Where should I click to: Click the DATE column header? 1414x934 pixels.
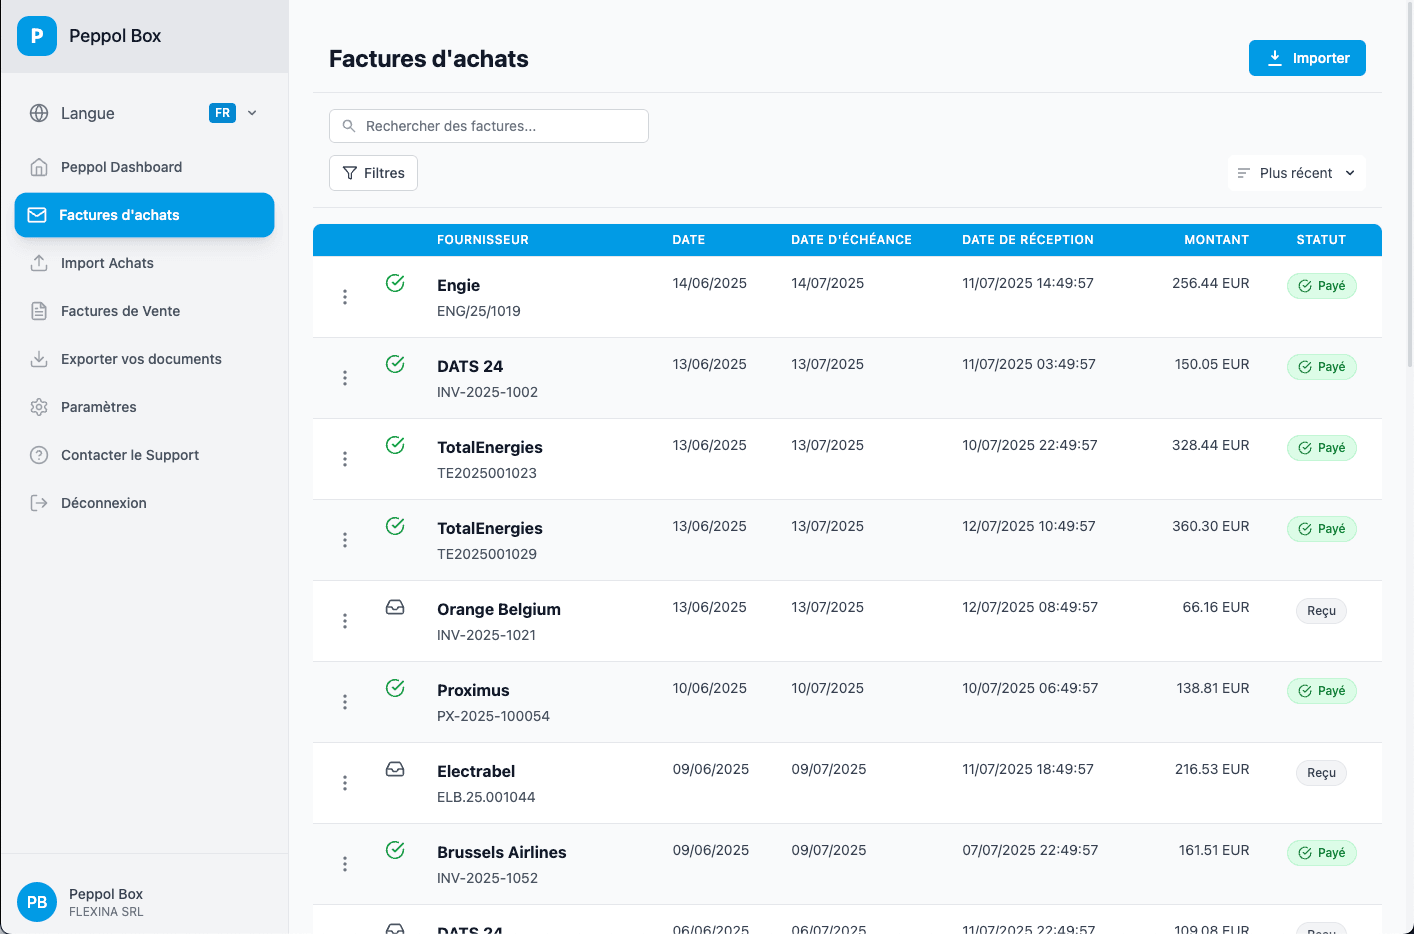689,240
